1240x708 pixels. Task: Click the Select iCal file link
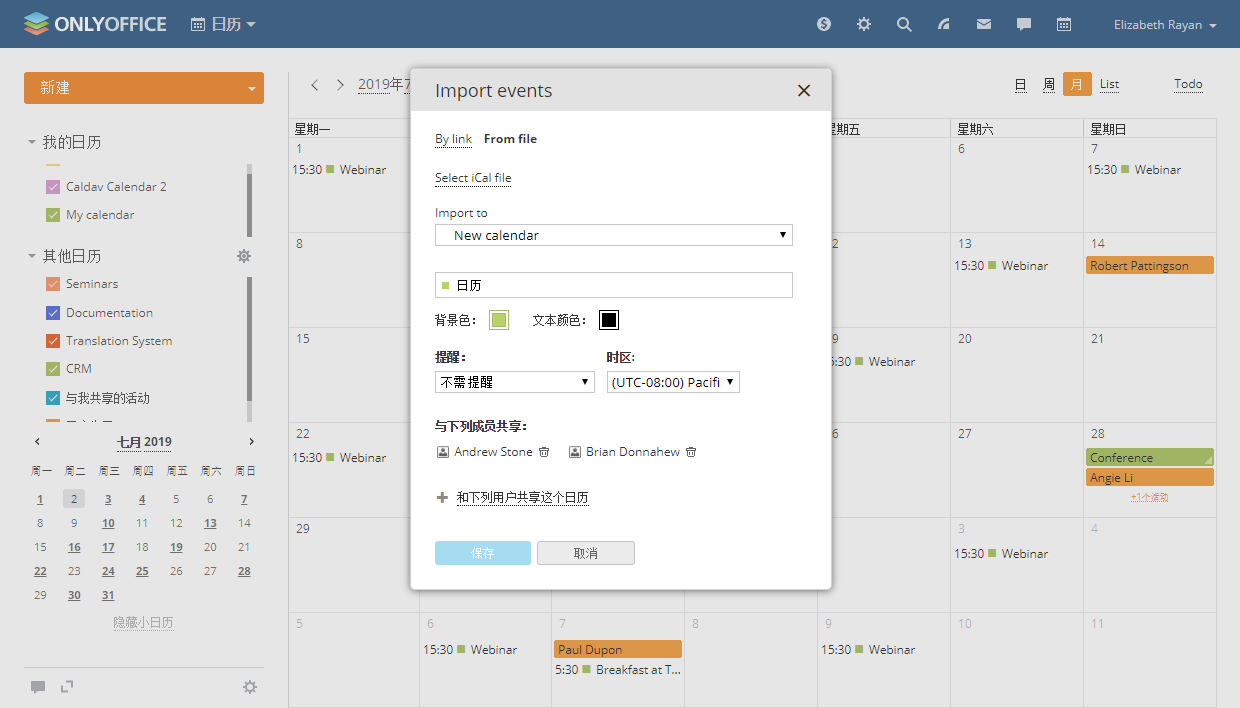coord(473,178)
